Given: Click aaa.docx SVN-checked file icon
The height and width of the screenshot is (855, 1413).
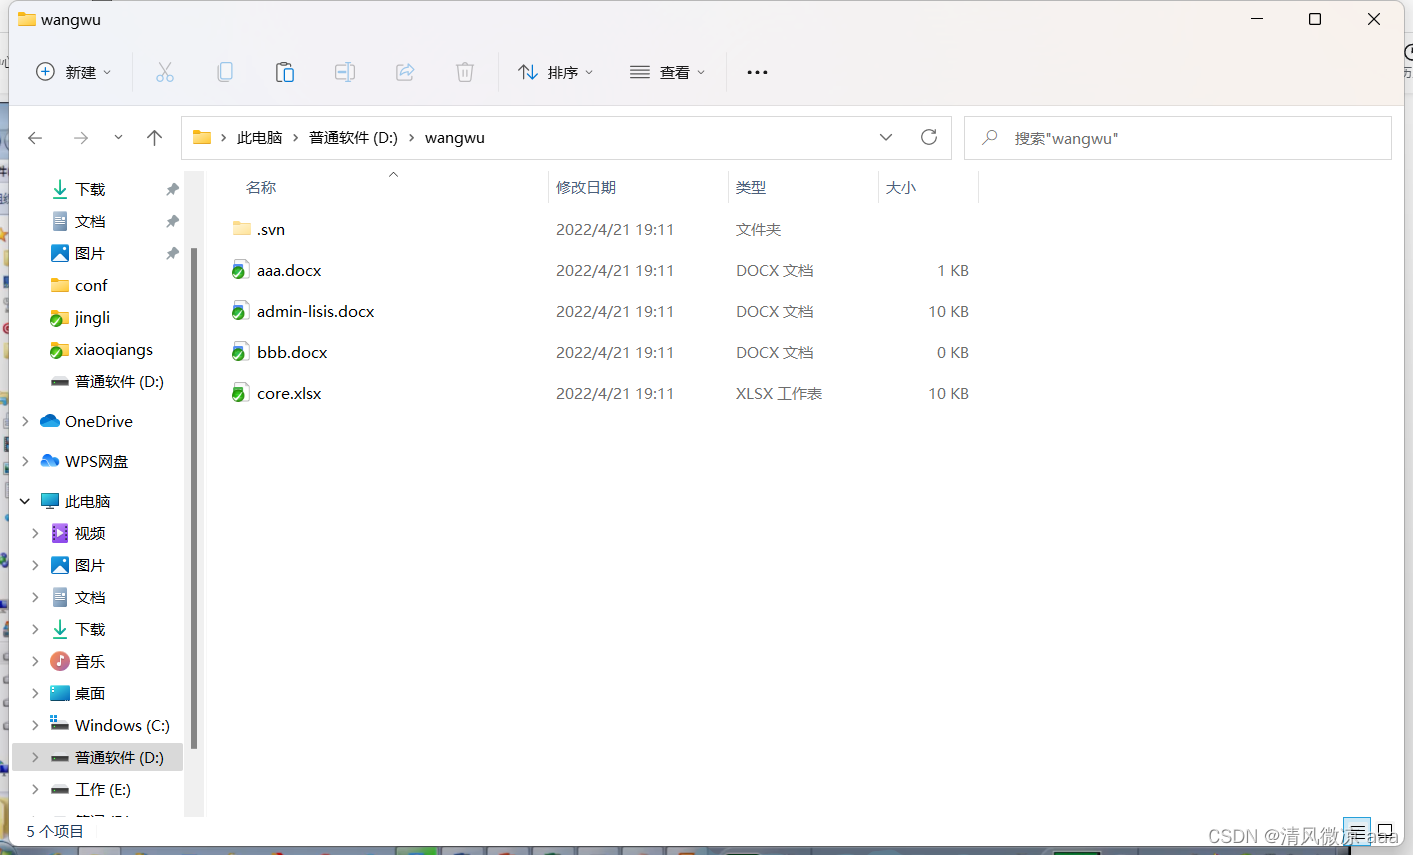Looking at the screenshot, I should pos(240,270).
